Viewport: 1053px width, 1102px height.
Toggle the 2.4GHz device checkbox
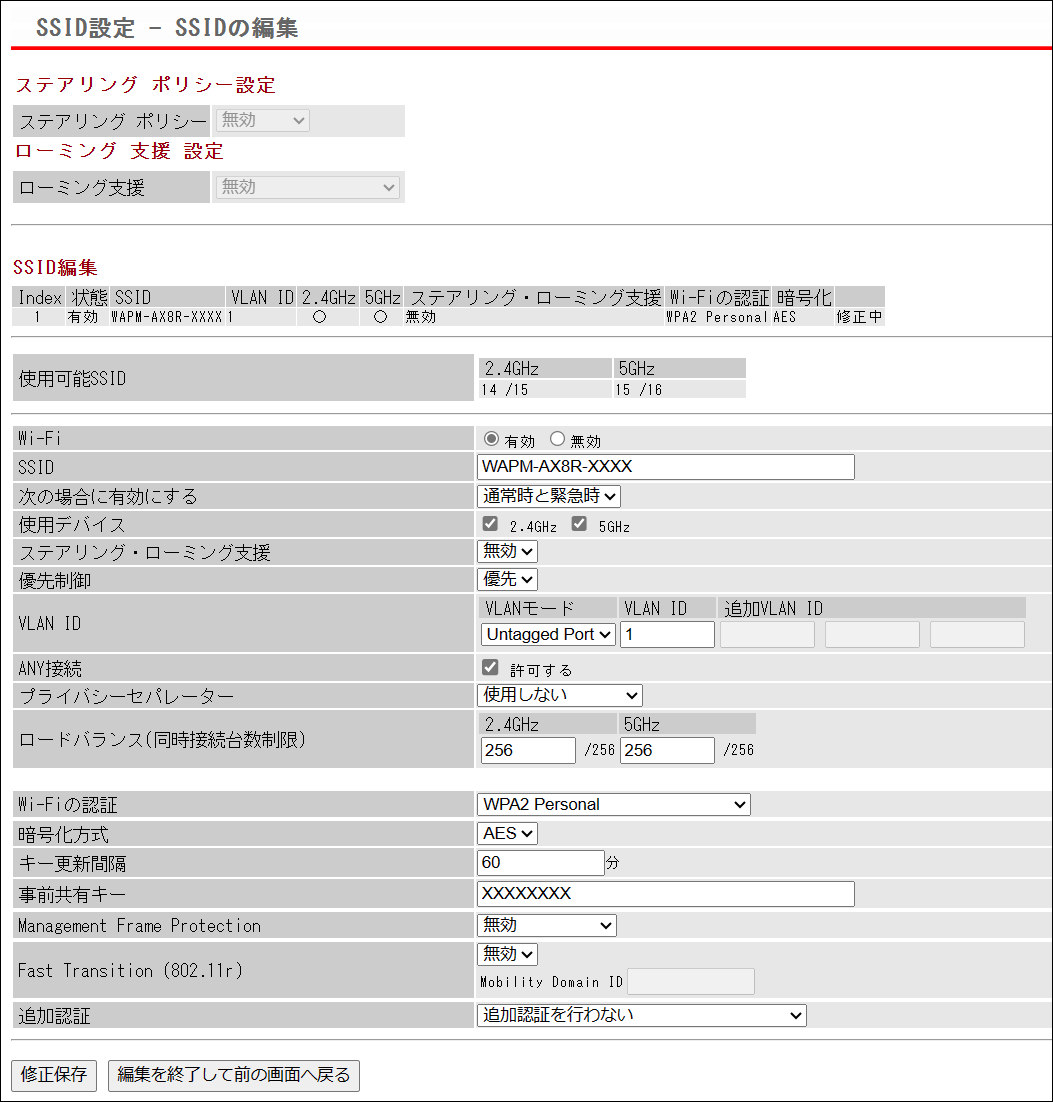tap(490, 524)
